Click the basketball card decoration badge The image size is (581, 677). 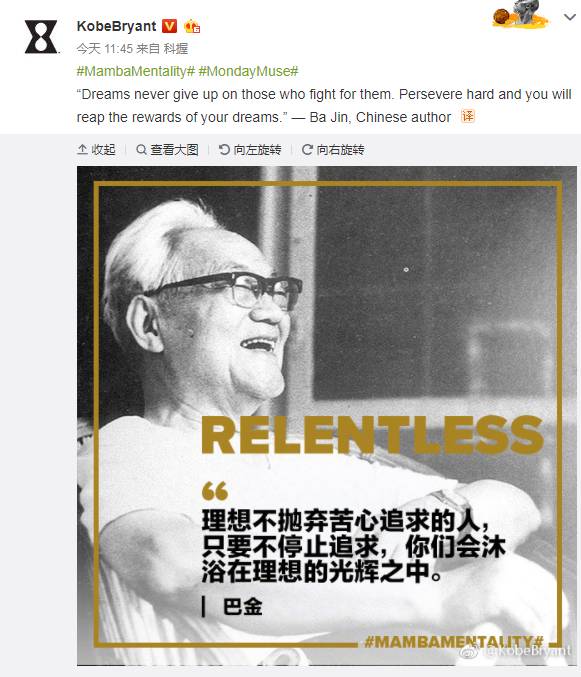521,14
